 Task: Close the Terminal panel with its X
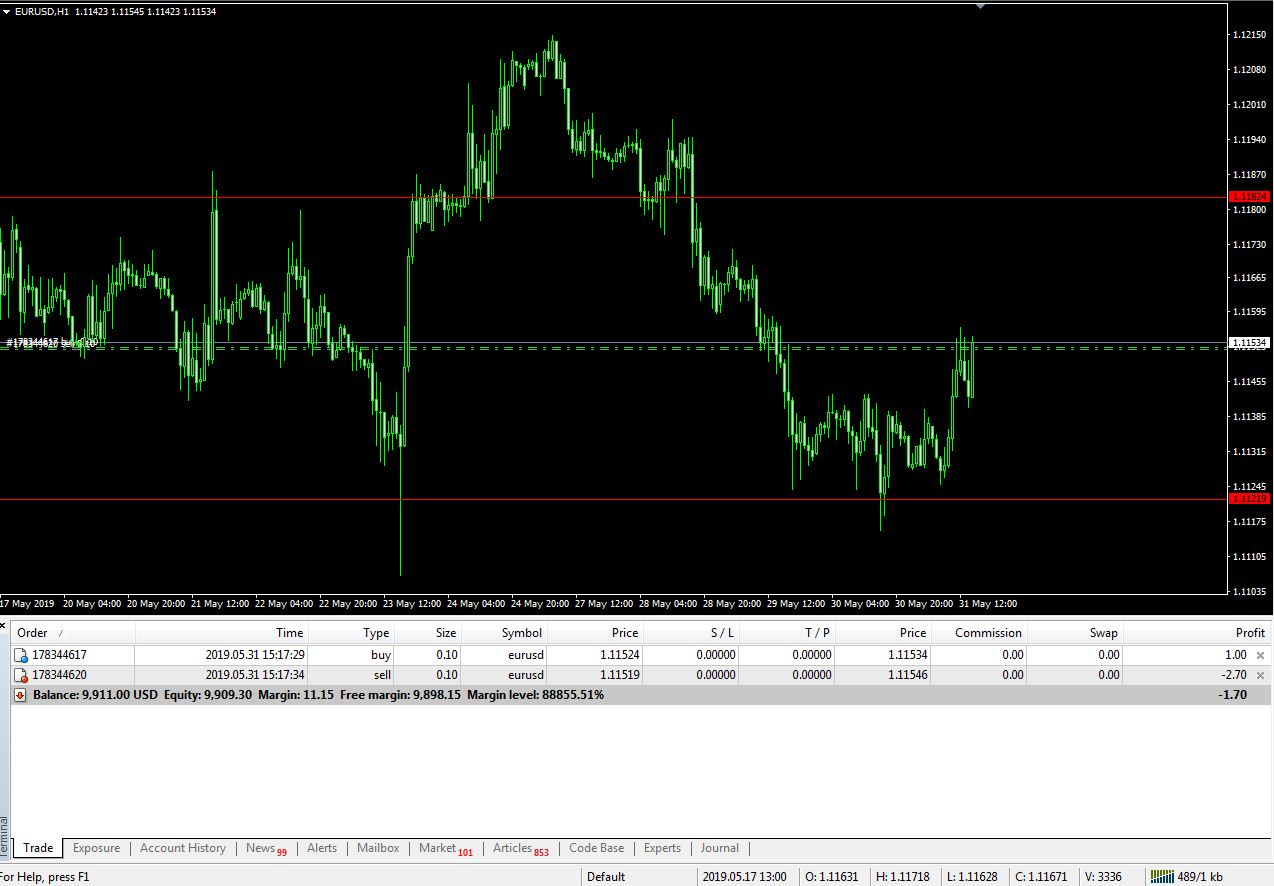(4, 625)
